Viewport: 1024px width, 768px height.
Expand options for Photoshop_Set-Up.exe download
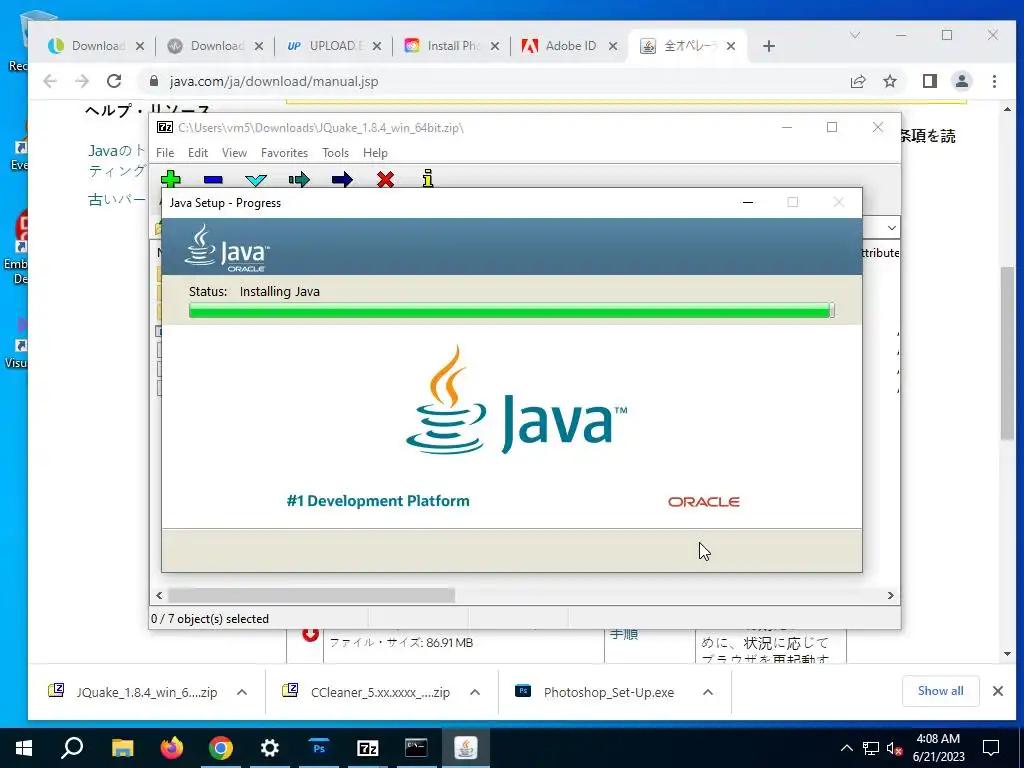708,692
